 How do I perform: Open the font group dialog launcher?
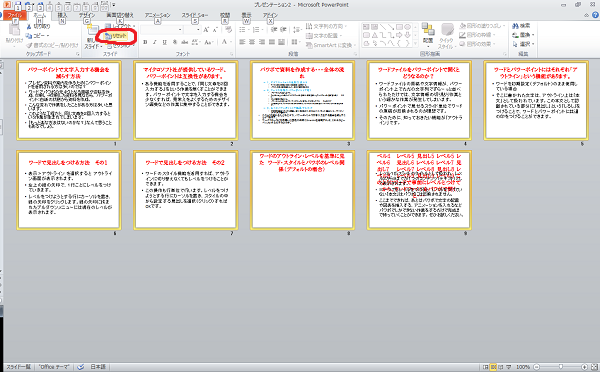[x=231, y=54]
